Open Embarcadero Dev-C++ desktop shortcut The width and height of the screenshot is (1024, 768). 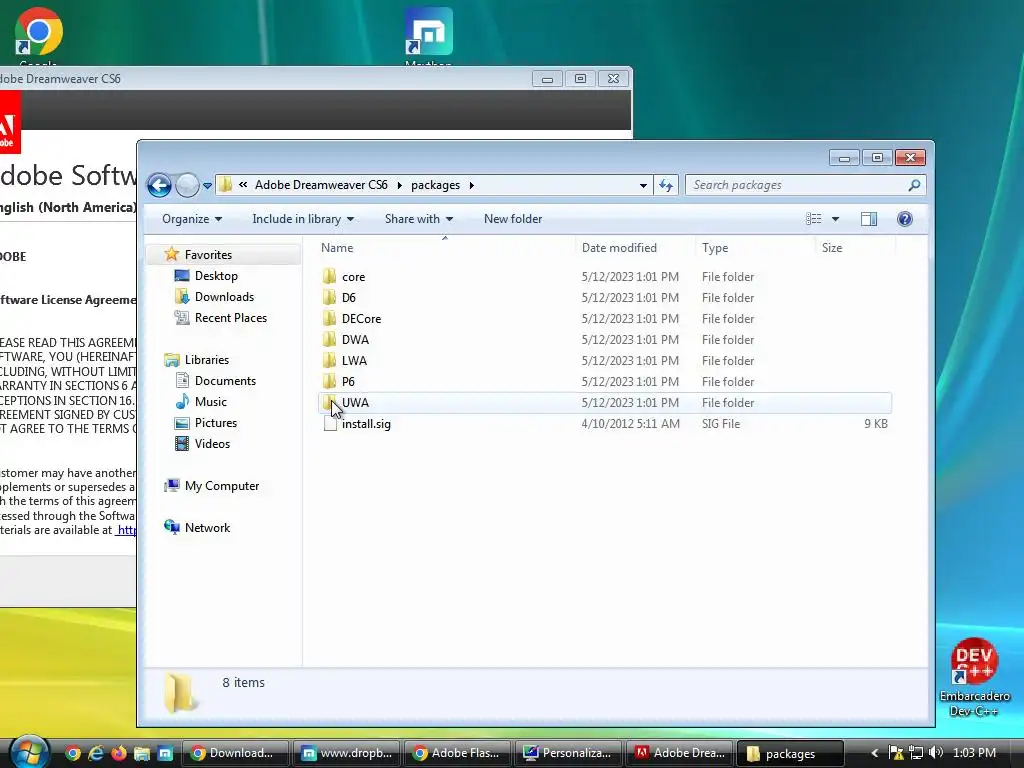(x=974, y=677)
